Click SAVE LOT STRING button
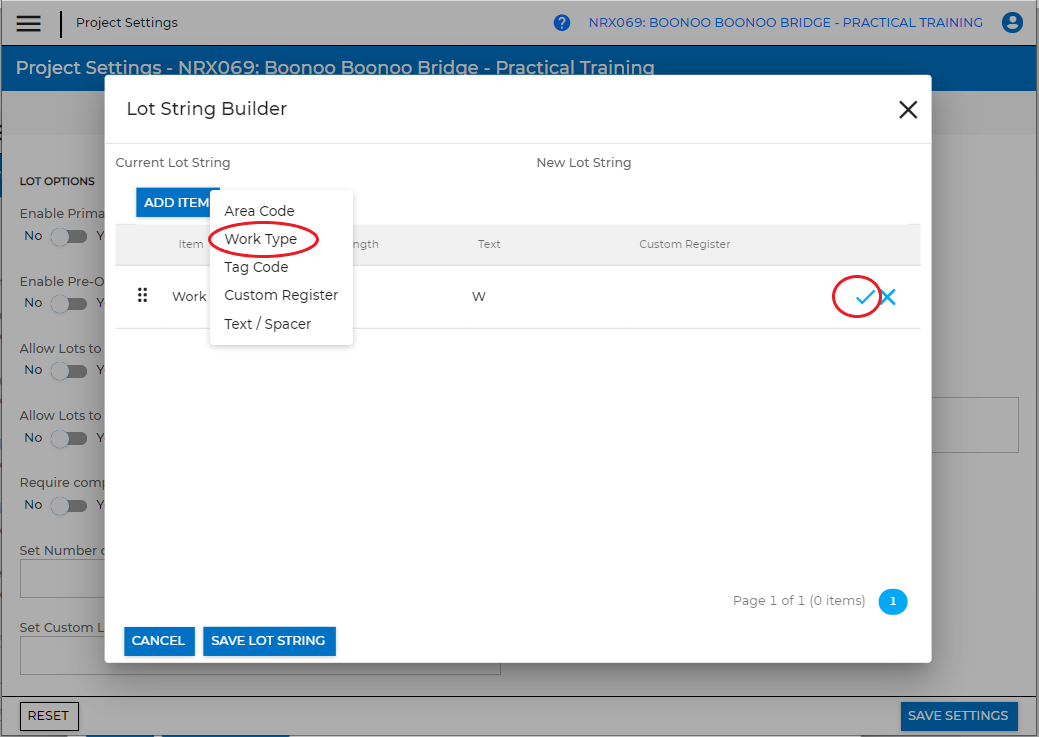 (x=268, y=641)
